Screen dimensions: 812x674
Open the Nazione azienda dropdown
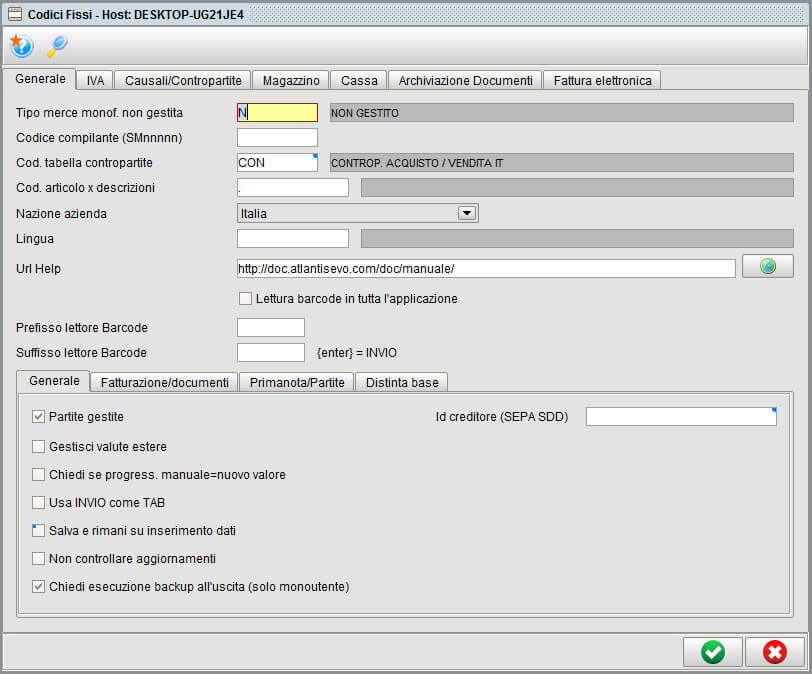tap(466, 212)
